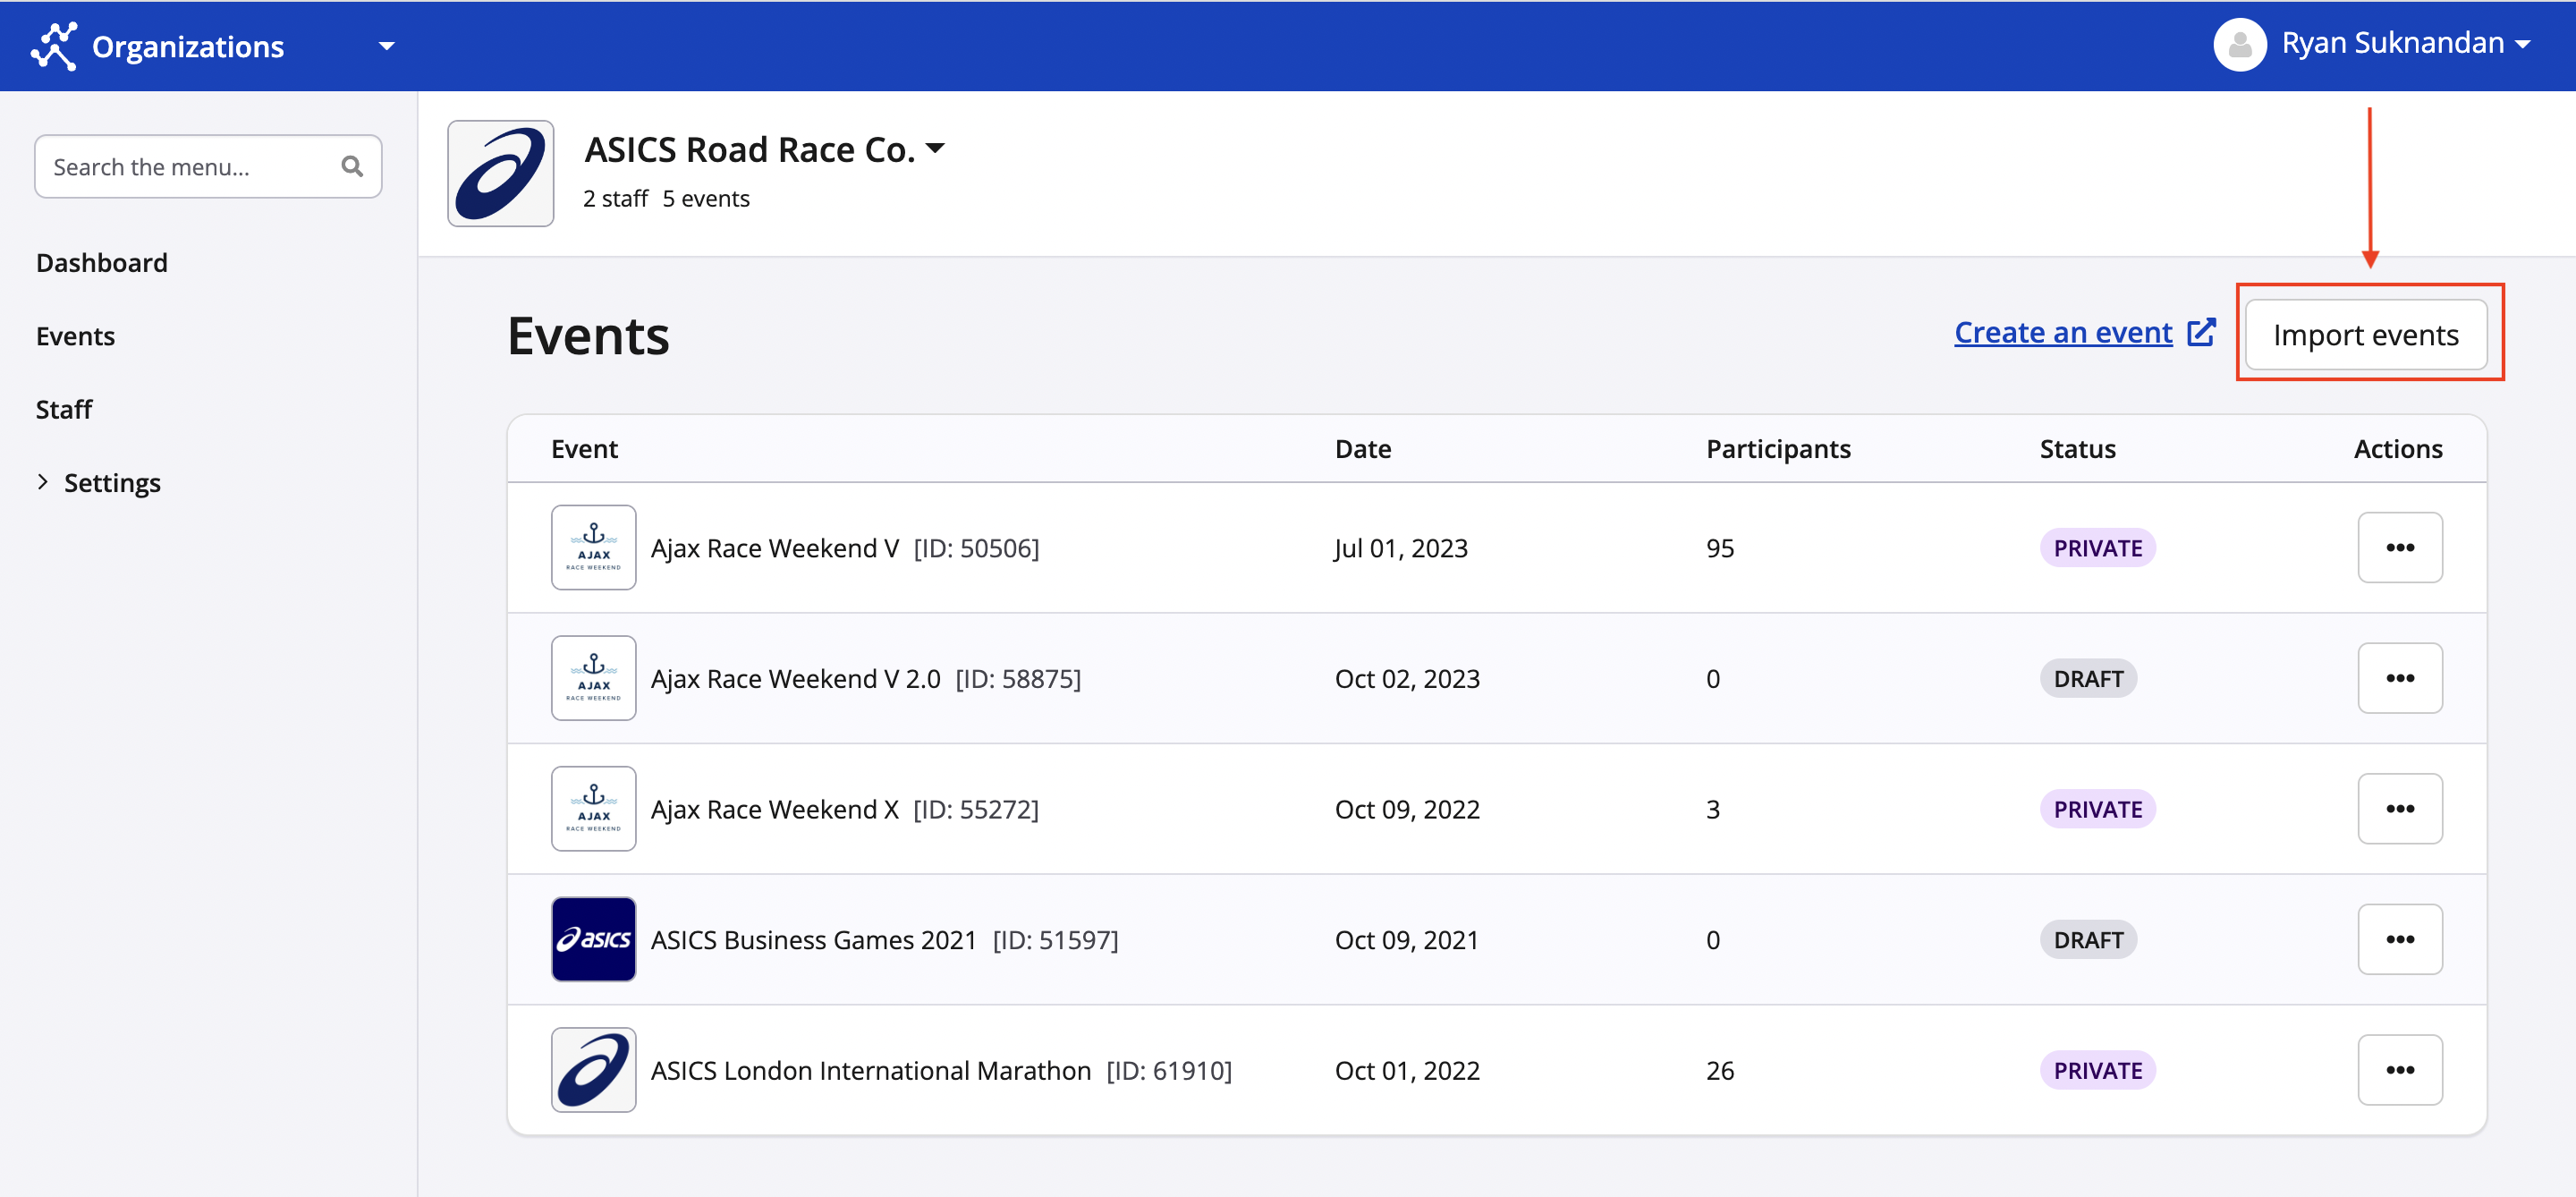Open Ajax Race Weekend V 2.0 event

point(866,679)
